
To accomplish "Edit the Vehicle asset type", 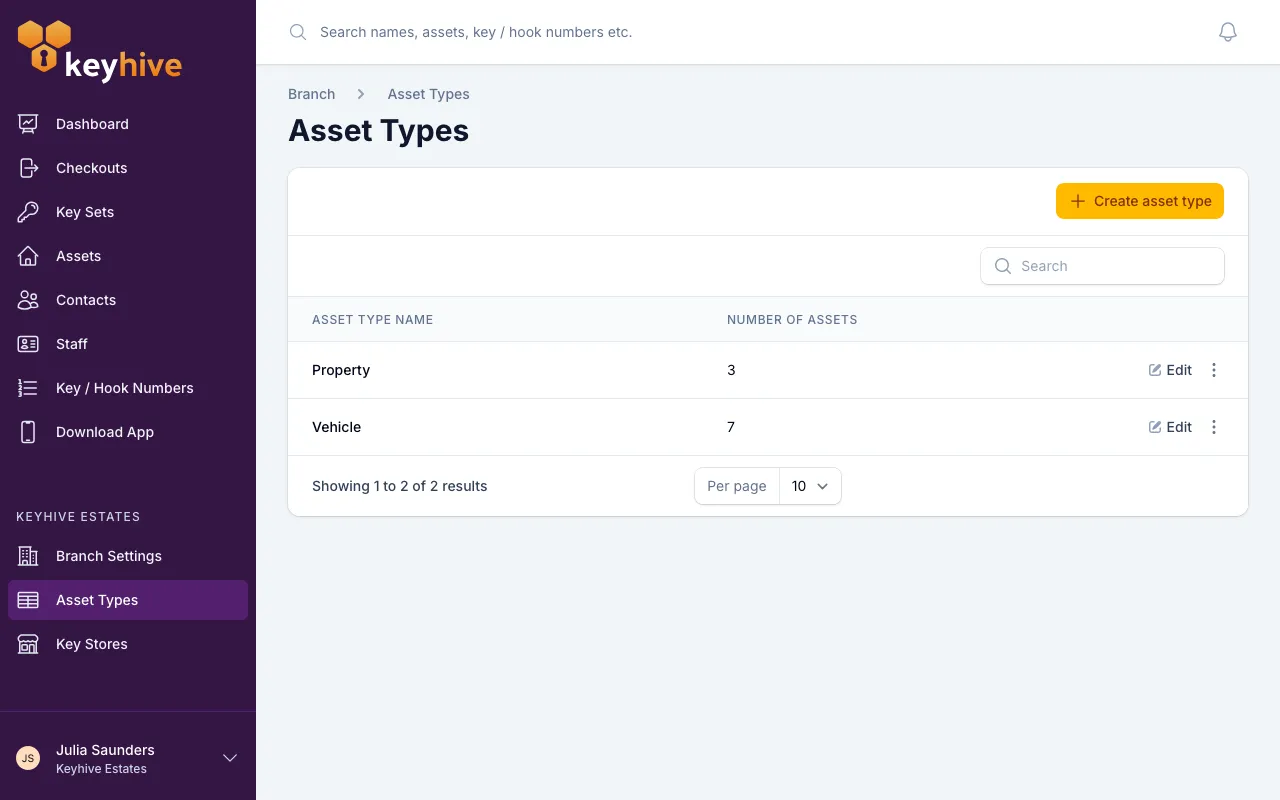I will coord(1170,427).
